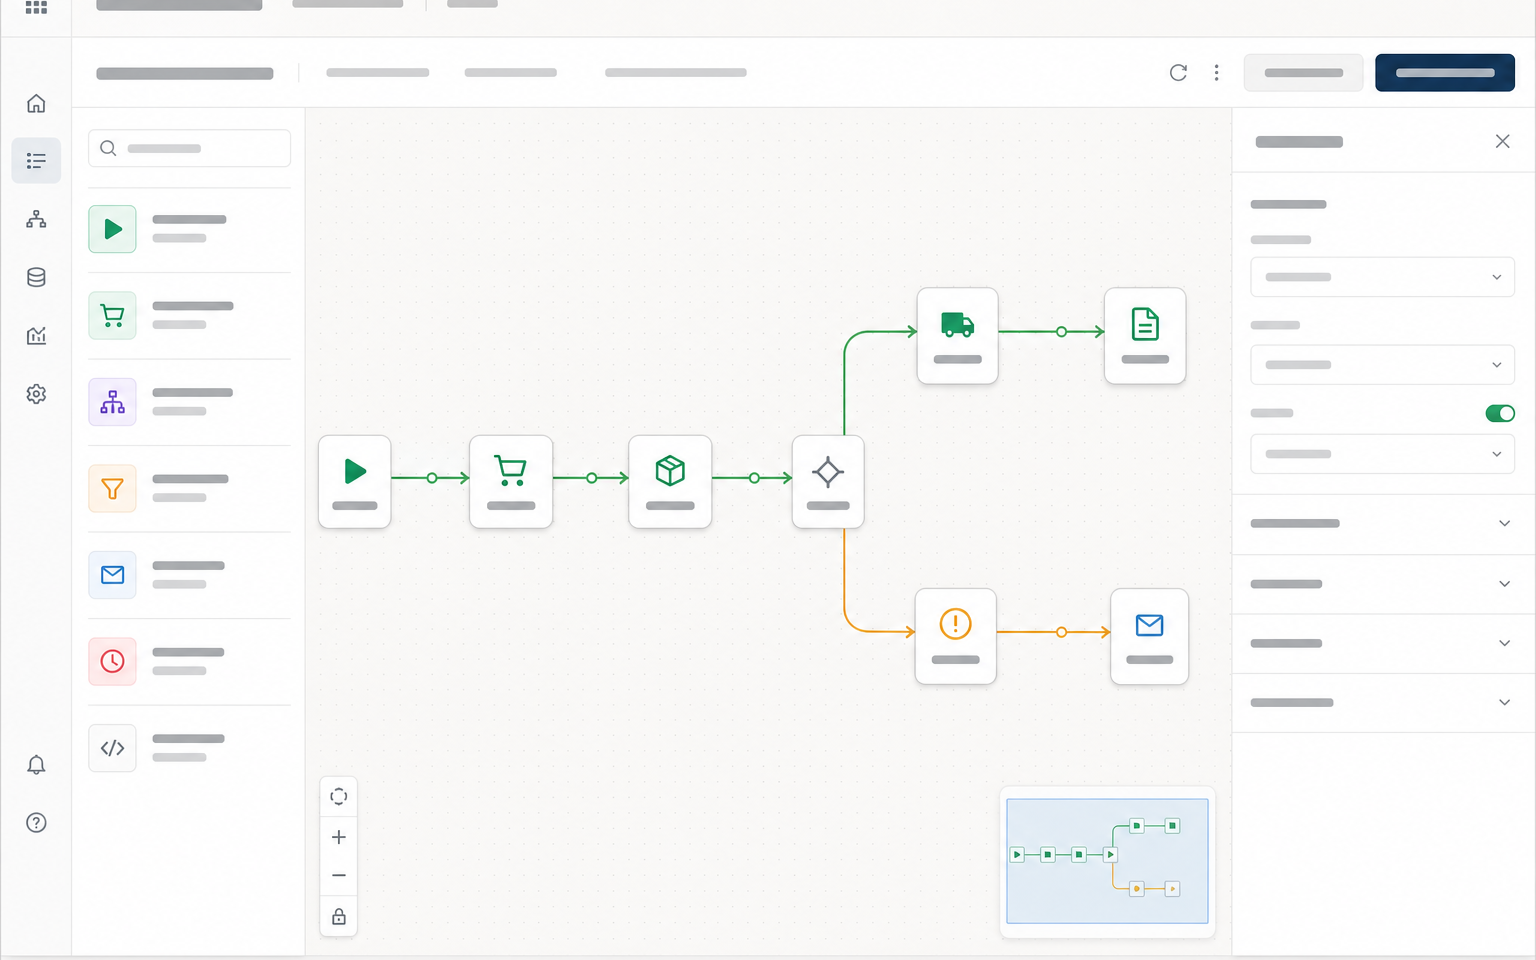
Task: Click the minimap overview thumbnail
Action: click(x=1107, y=861)
